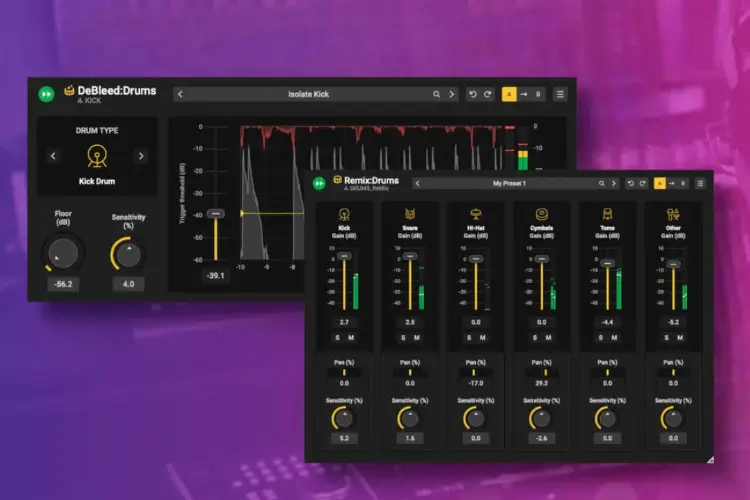Copy A to B in DeBleed:Drums
The width and height of the screenshot is (750, 500).
point(524,94)
